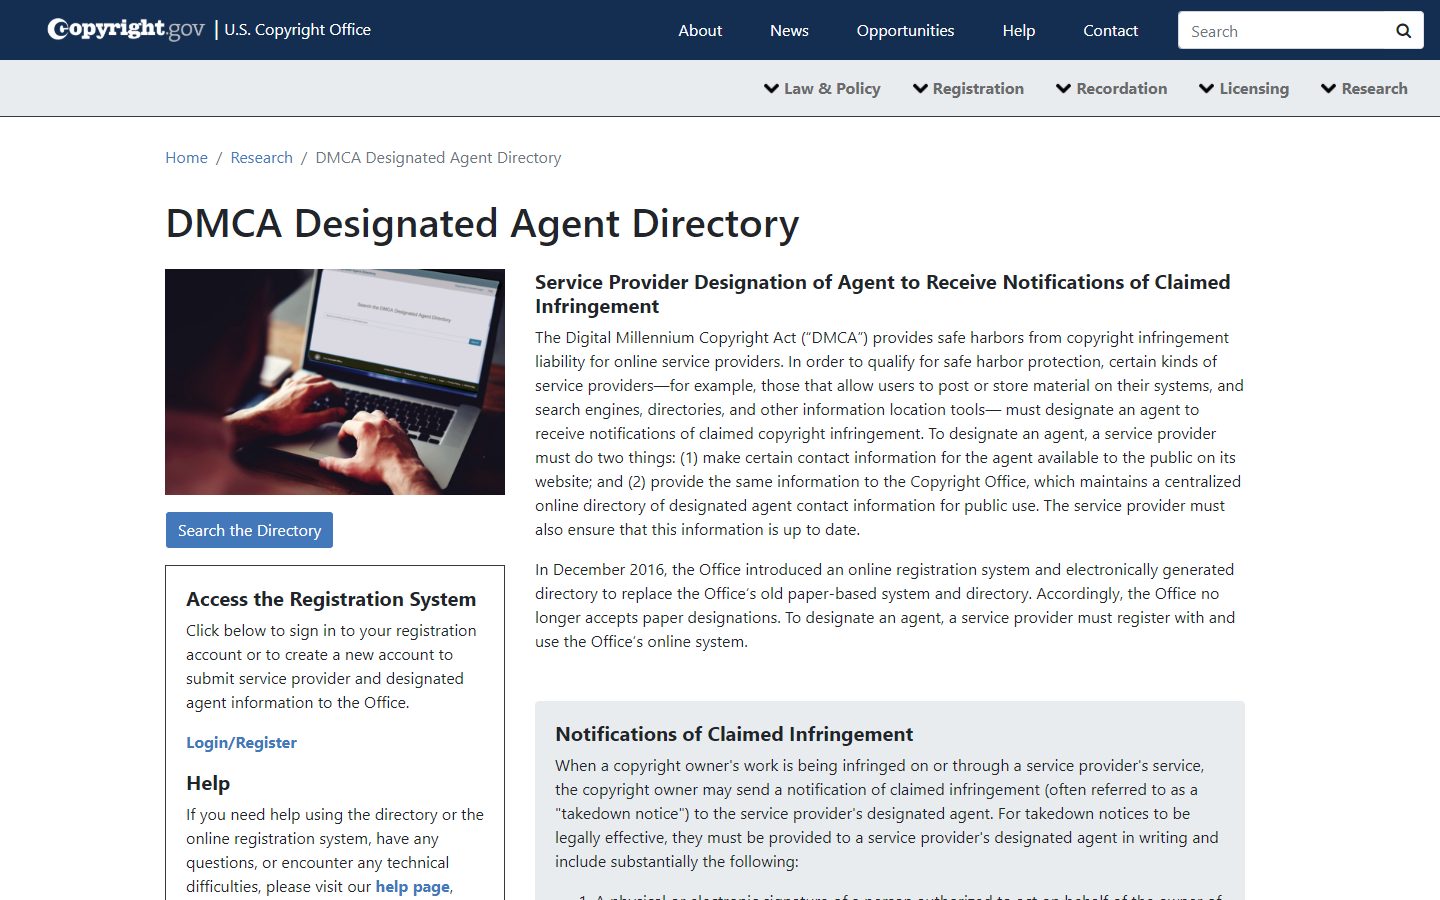Click the U.S. Copyright Office header text
The height and width of the screenshot is (900, 1440).
click(297, 30)
